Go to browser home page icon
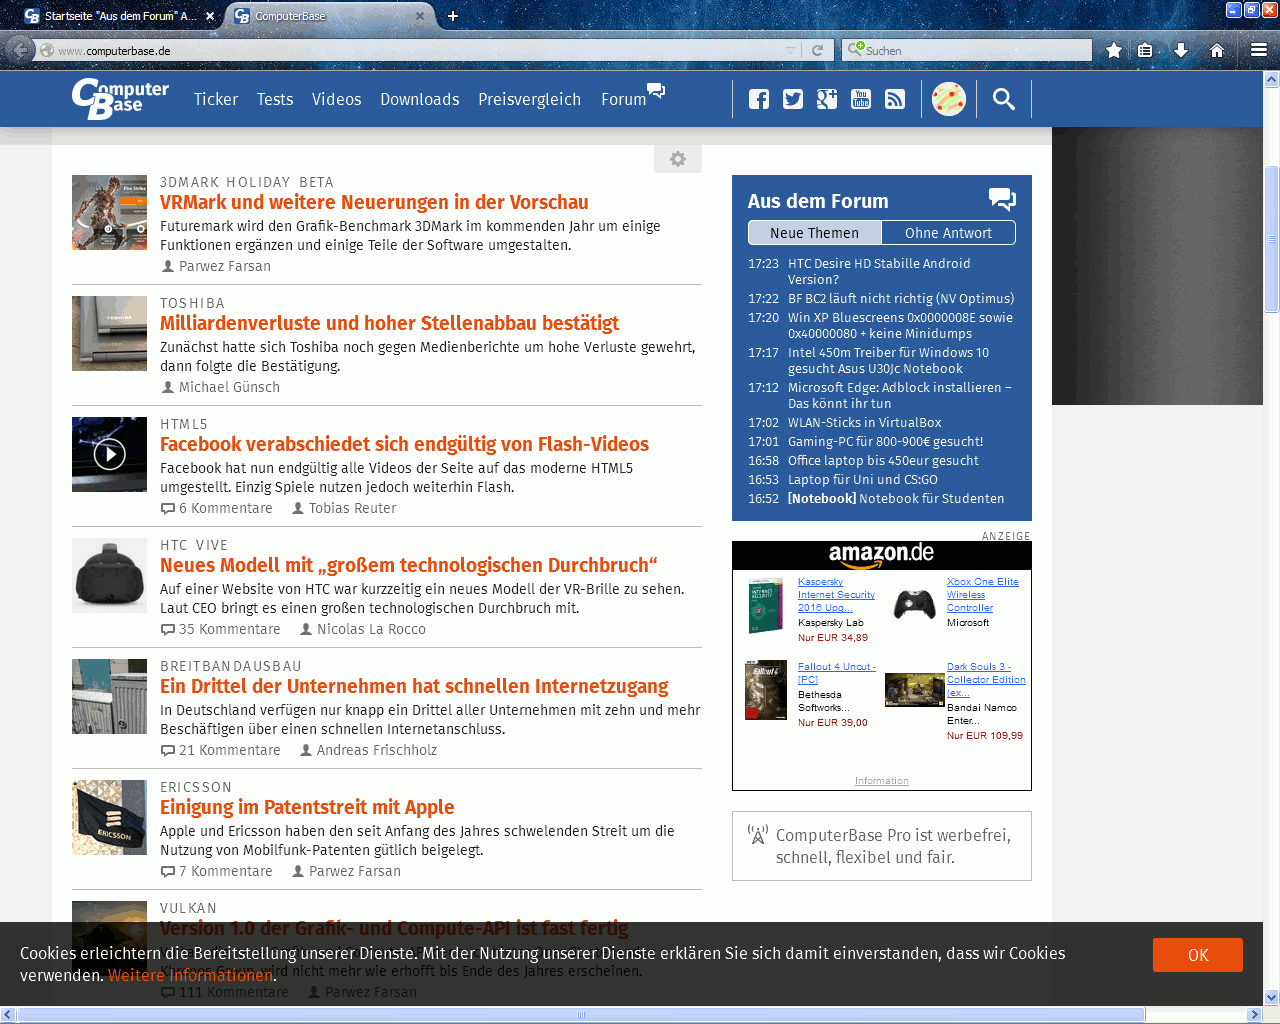The width and height of the screenshot is (1280, 1024). pos(1217,50)
